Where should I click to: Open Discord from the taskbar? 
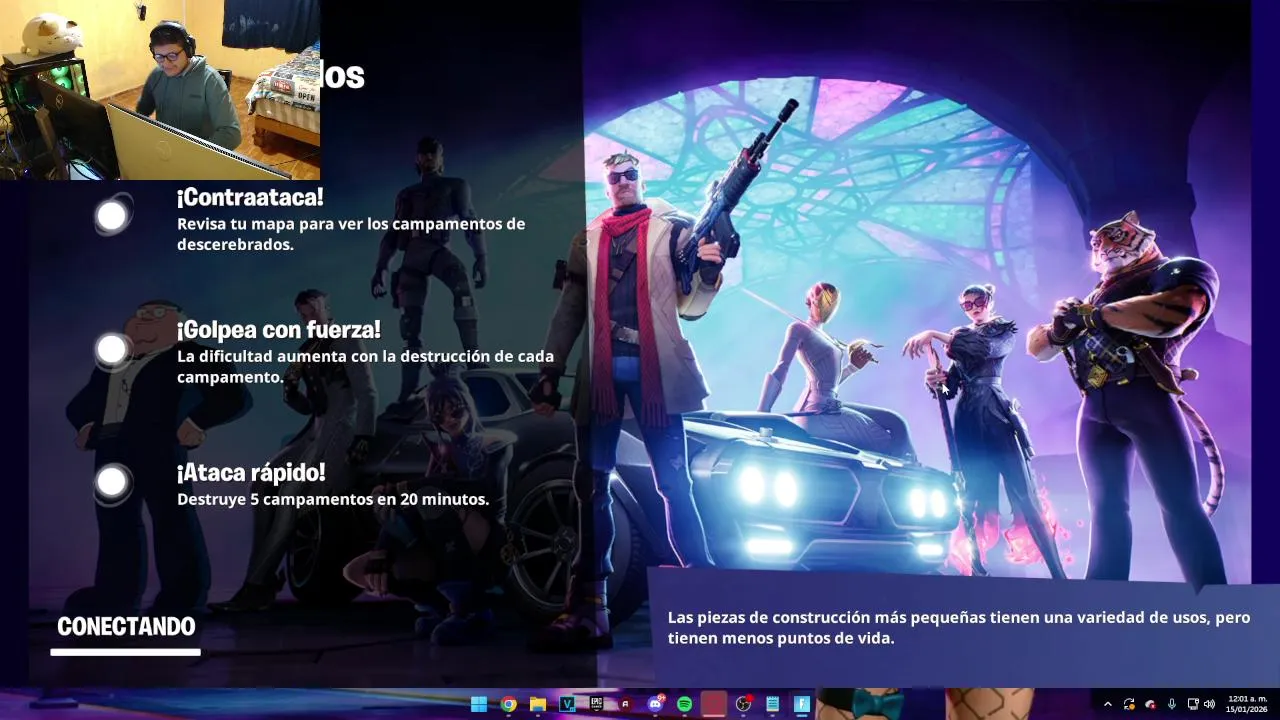click(655, 704)
